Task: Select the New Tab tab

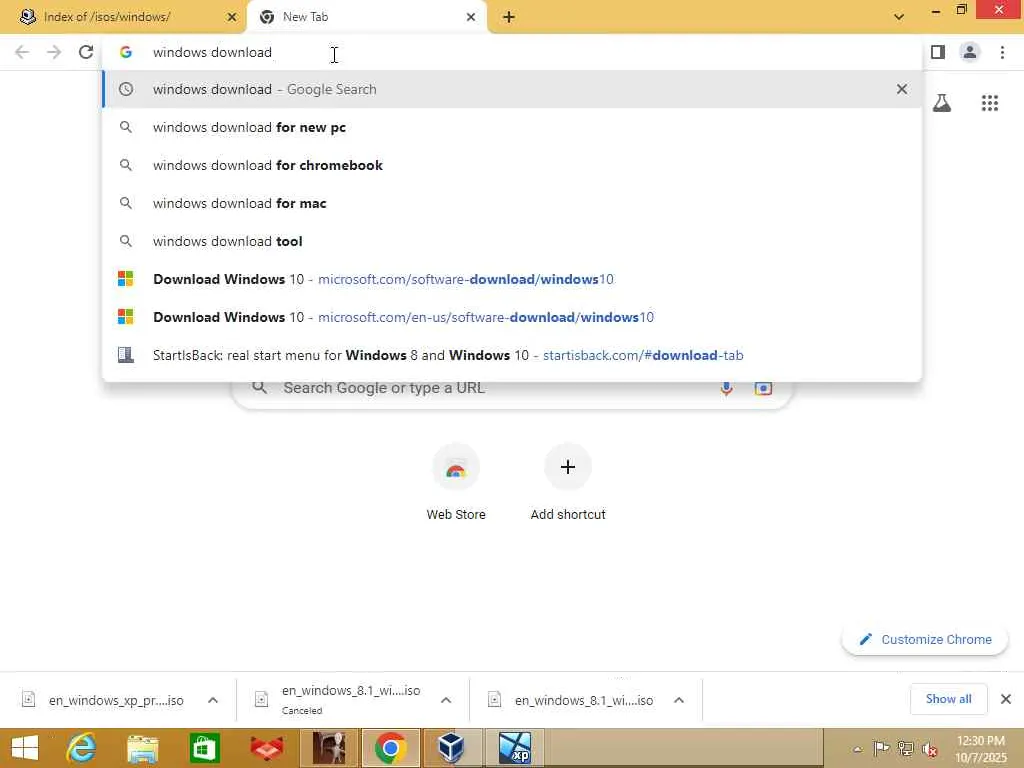Action: pyautogui.click(x=366, y=17)
